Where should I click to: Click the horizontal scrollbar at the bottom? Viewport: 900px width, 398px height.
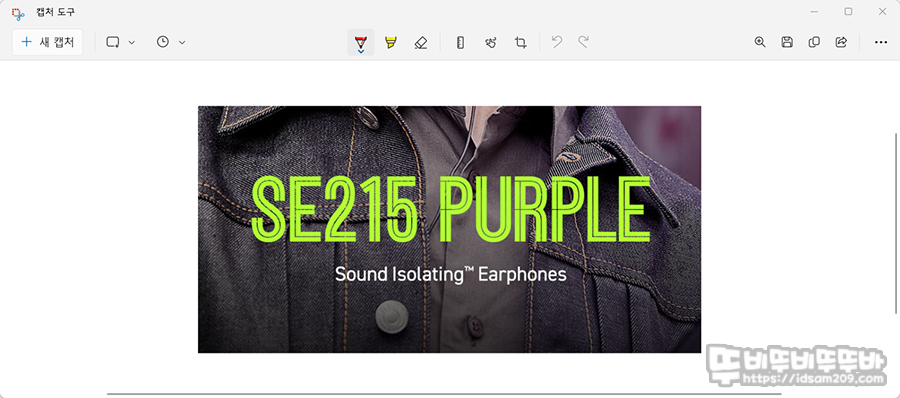444,395
